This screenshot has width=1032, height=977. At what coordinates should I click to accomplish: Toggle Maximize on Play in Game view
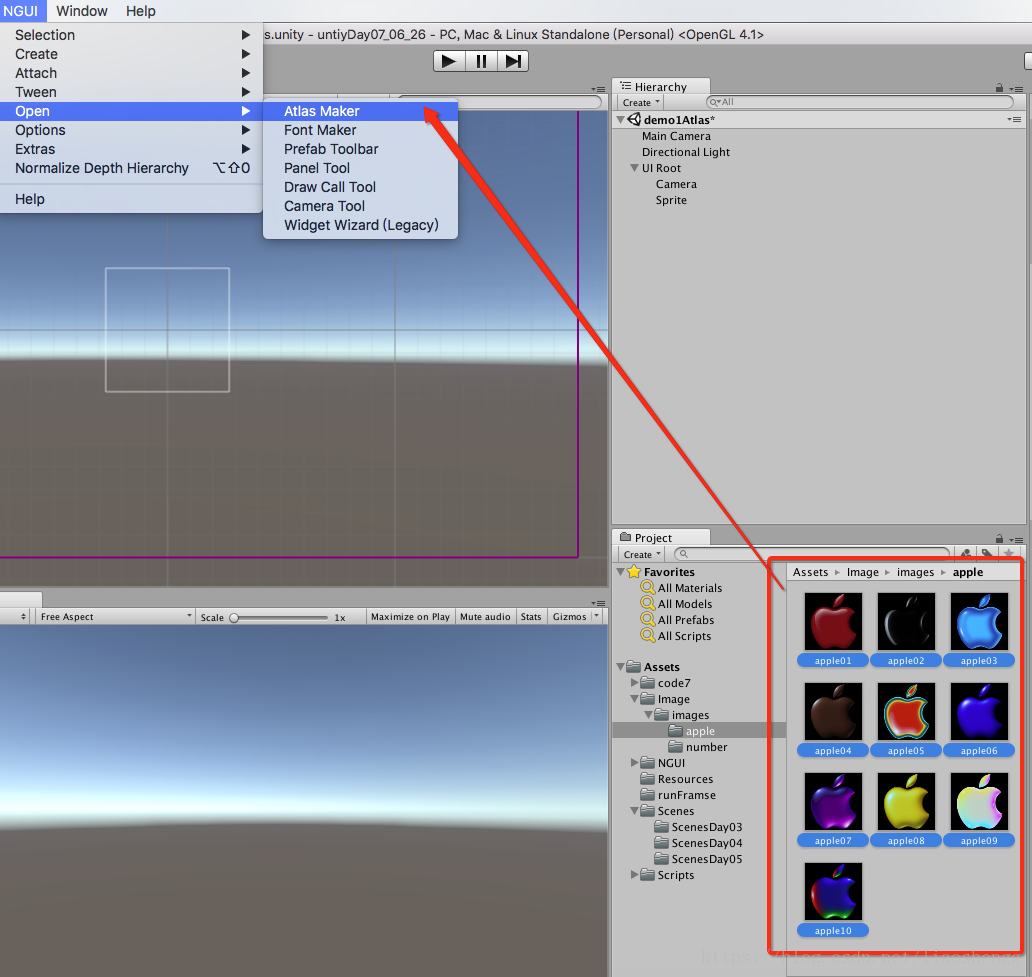pyautogui.click(x=410, y=617)
